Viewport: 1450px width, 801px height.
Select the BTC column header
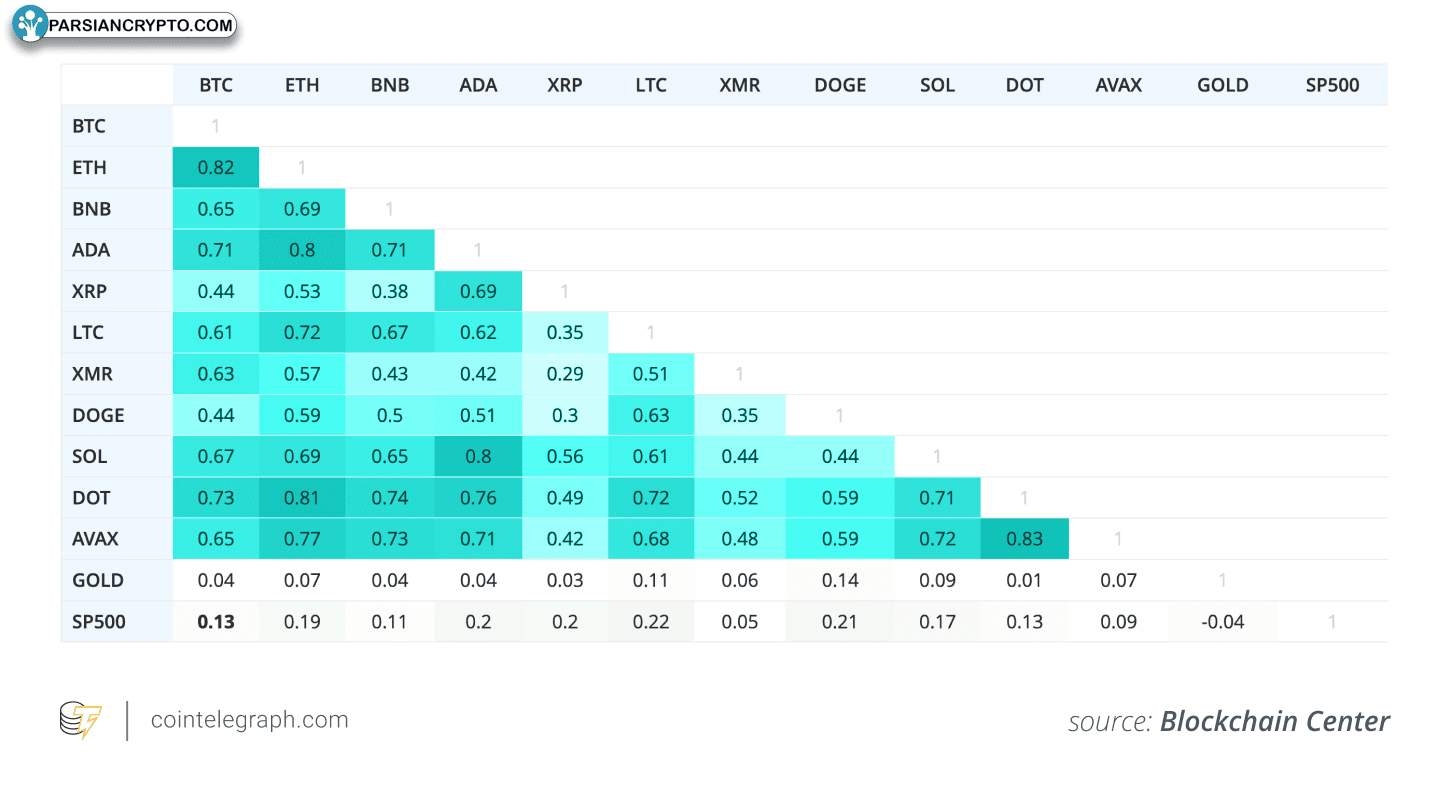coord(216,85)
